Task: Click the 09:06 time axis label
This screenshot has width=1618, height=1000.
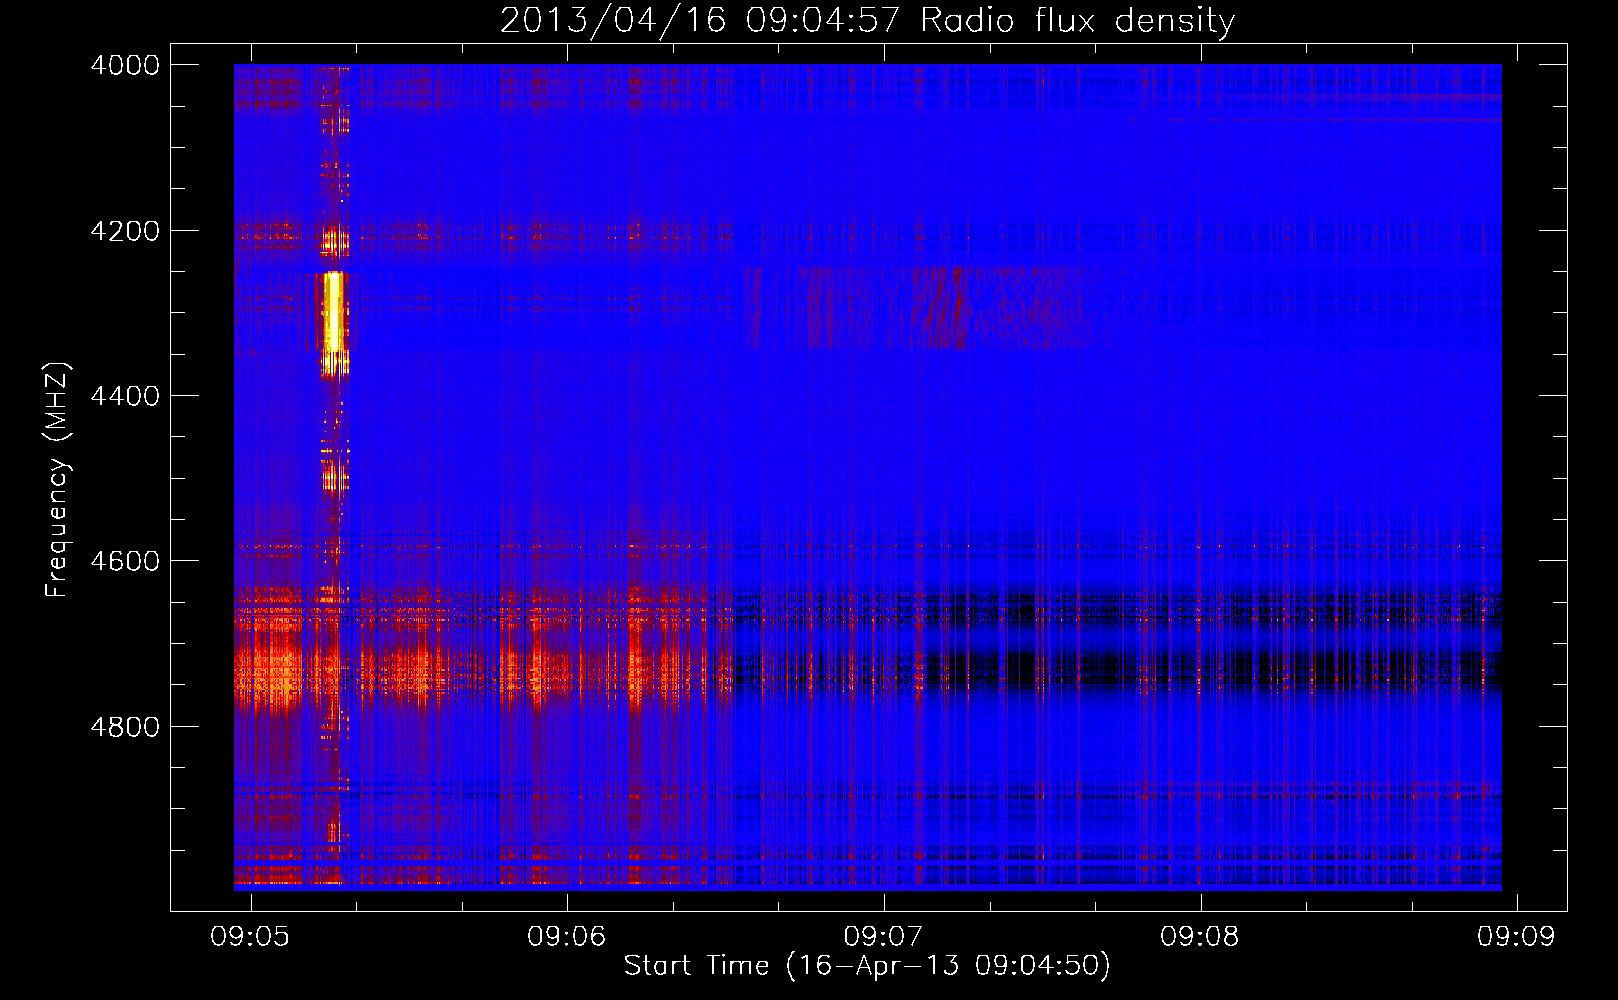Action: click(x=567, y=936)
